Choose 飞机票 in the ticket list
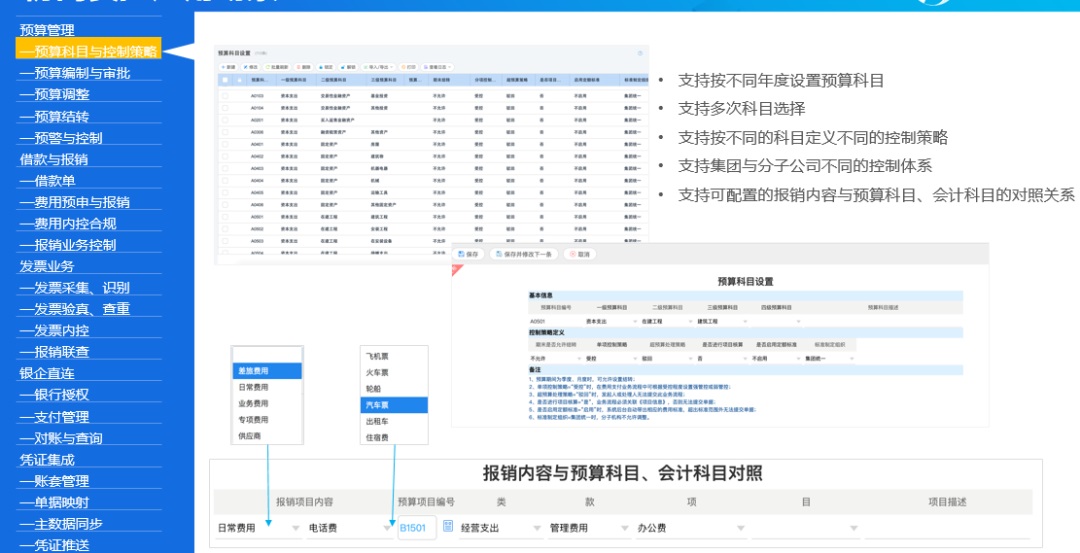 click(x=394, y=356)
